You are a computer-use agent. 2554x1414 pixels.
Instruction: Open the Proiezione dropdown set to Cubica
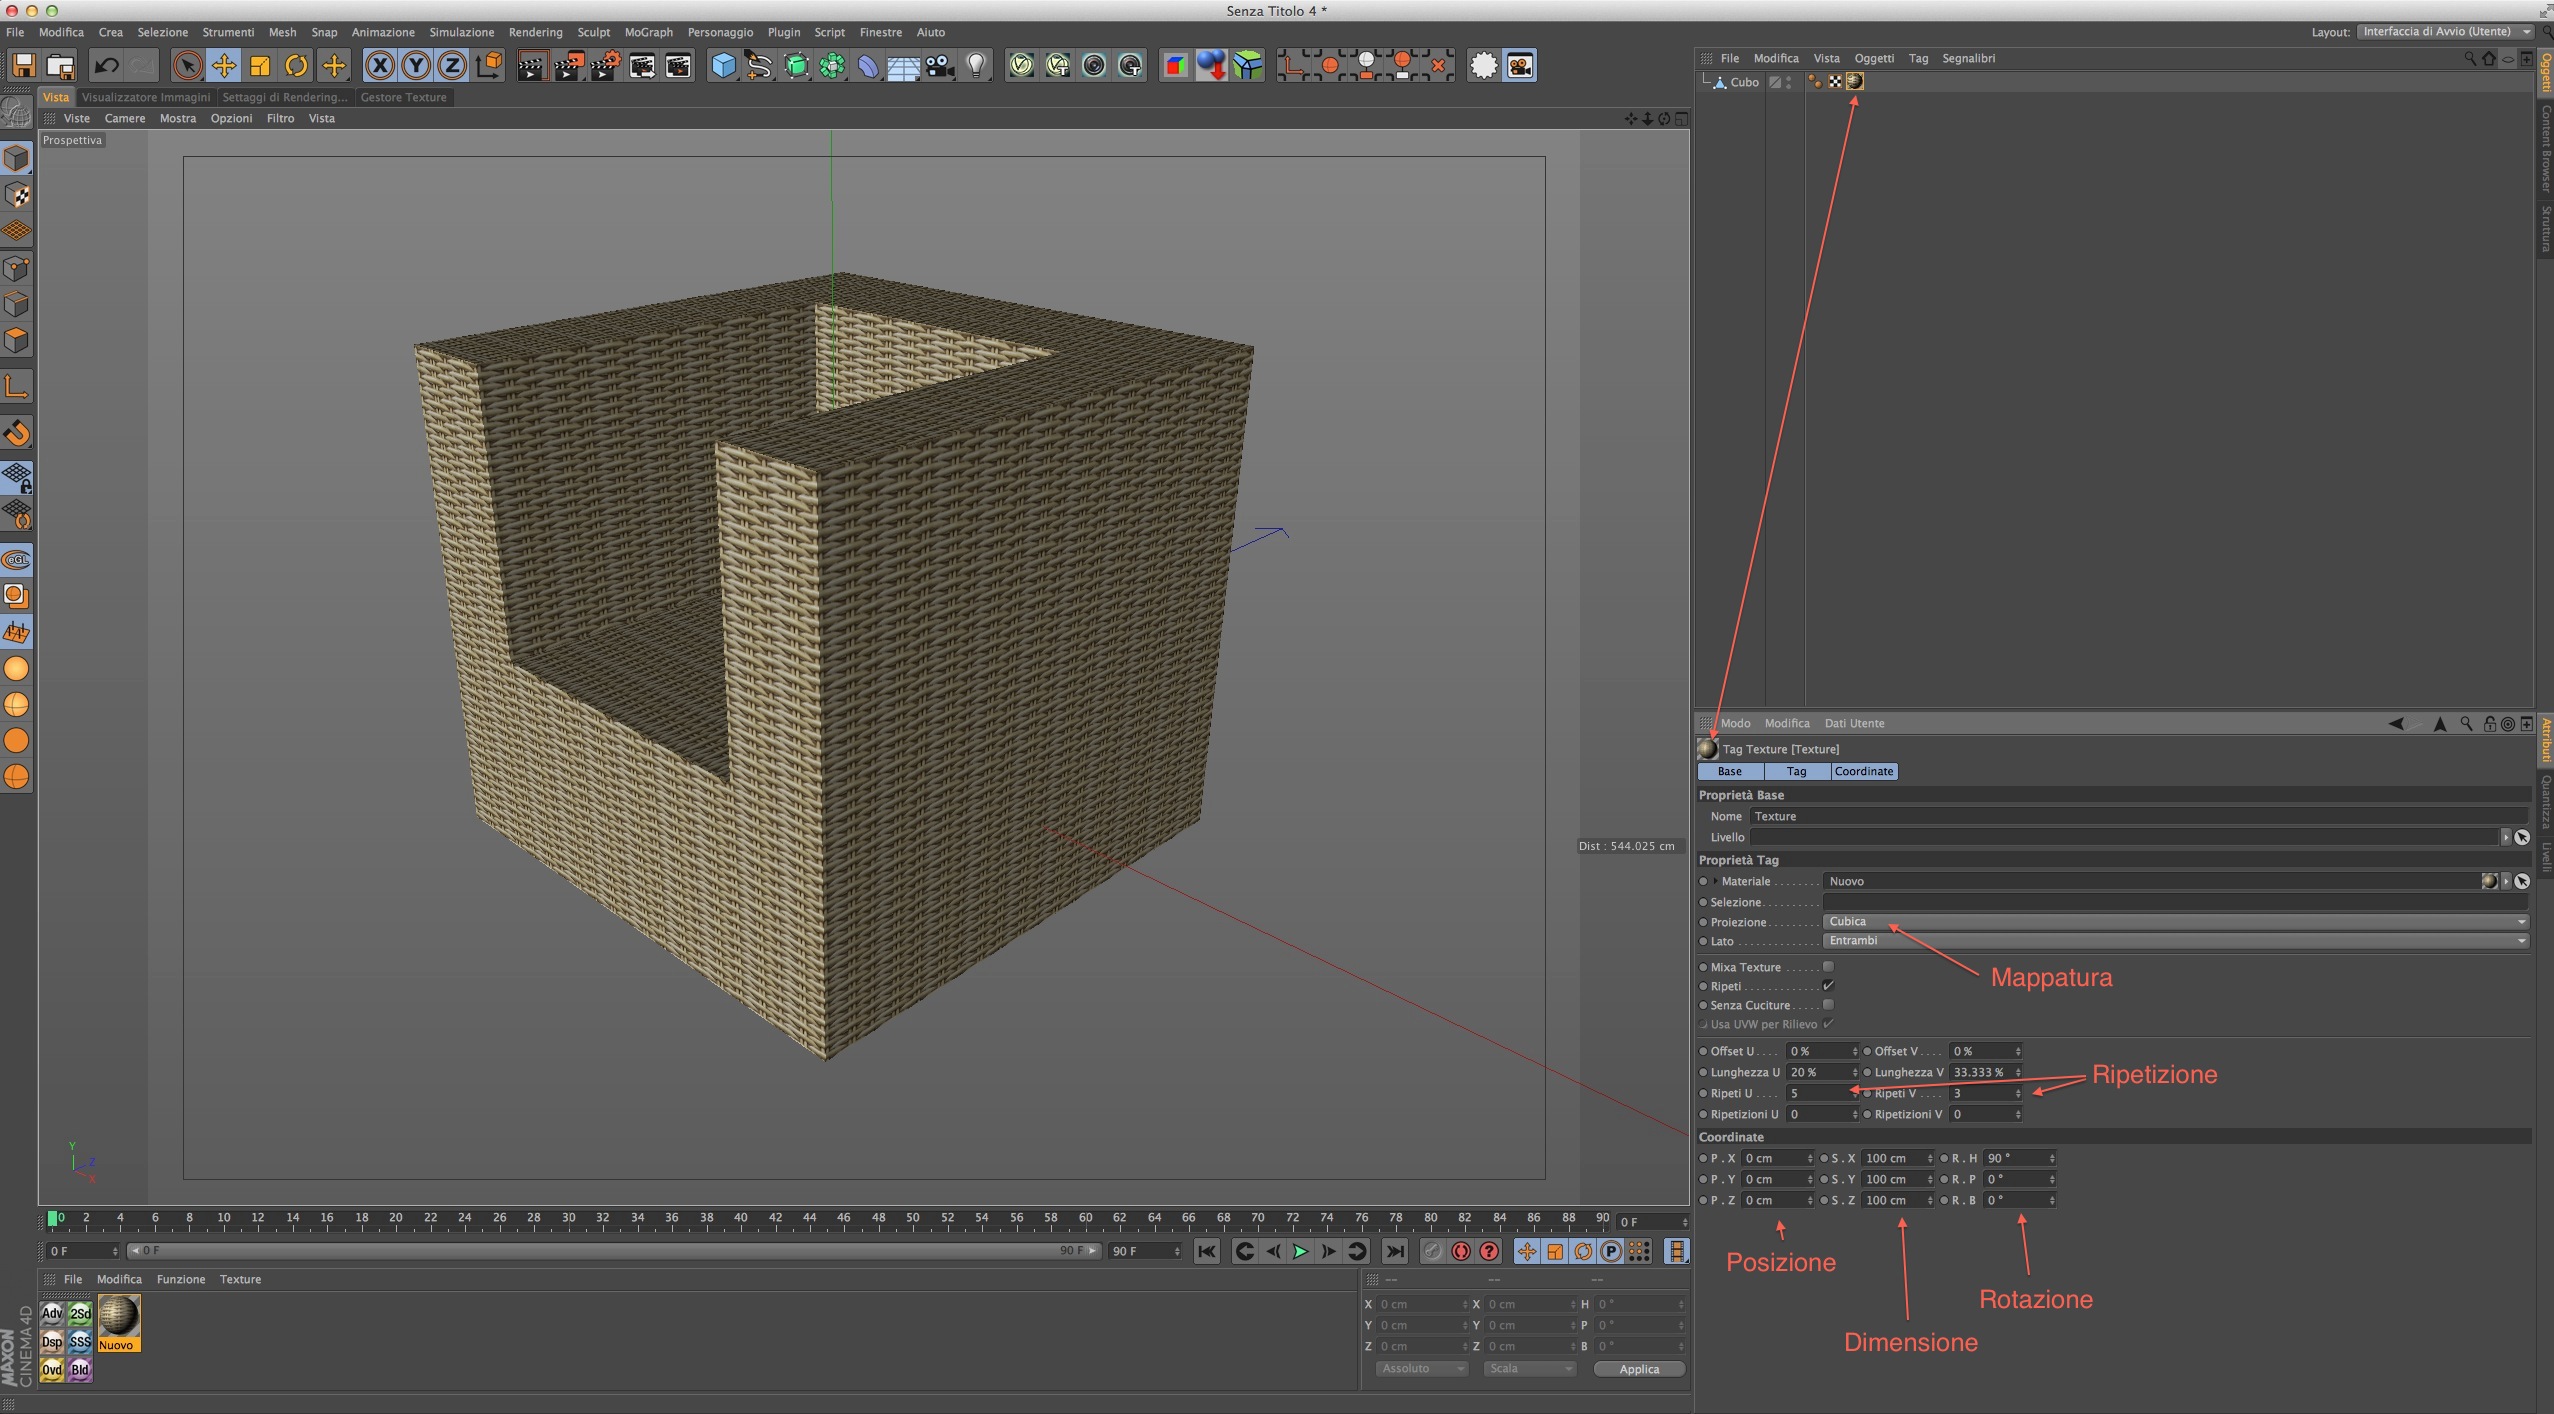click(x=2174, y=922)
